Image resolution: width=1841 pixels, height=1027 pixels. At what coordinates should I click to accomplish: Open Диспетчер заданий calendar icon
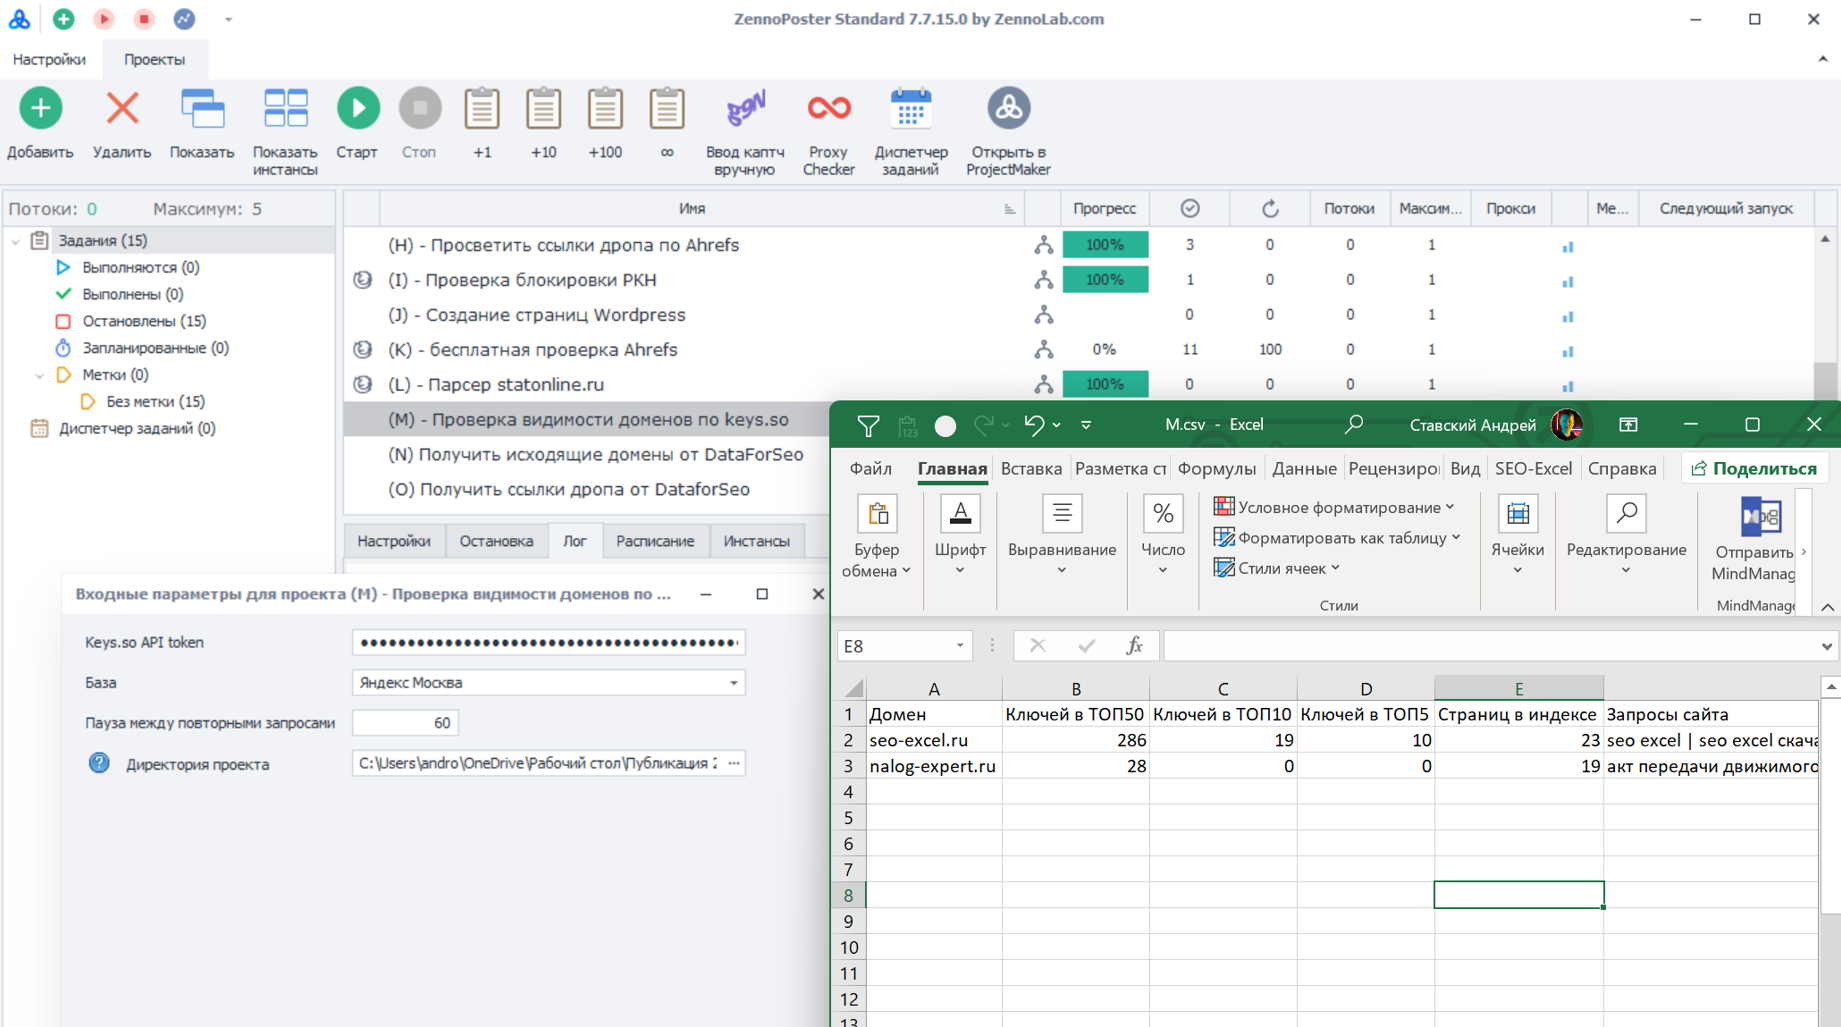click(x=910, y=108)
